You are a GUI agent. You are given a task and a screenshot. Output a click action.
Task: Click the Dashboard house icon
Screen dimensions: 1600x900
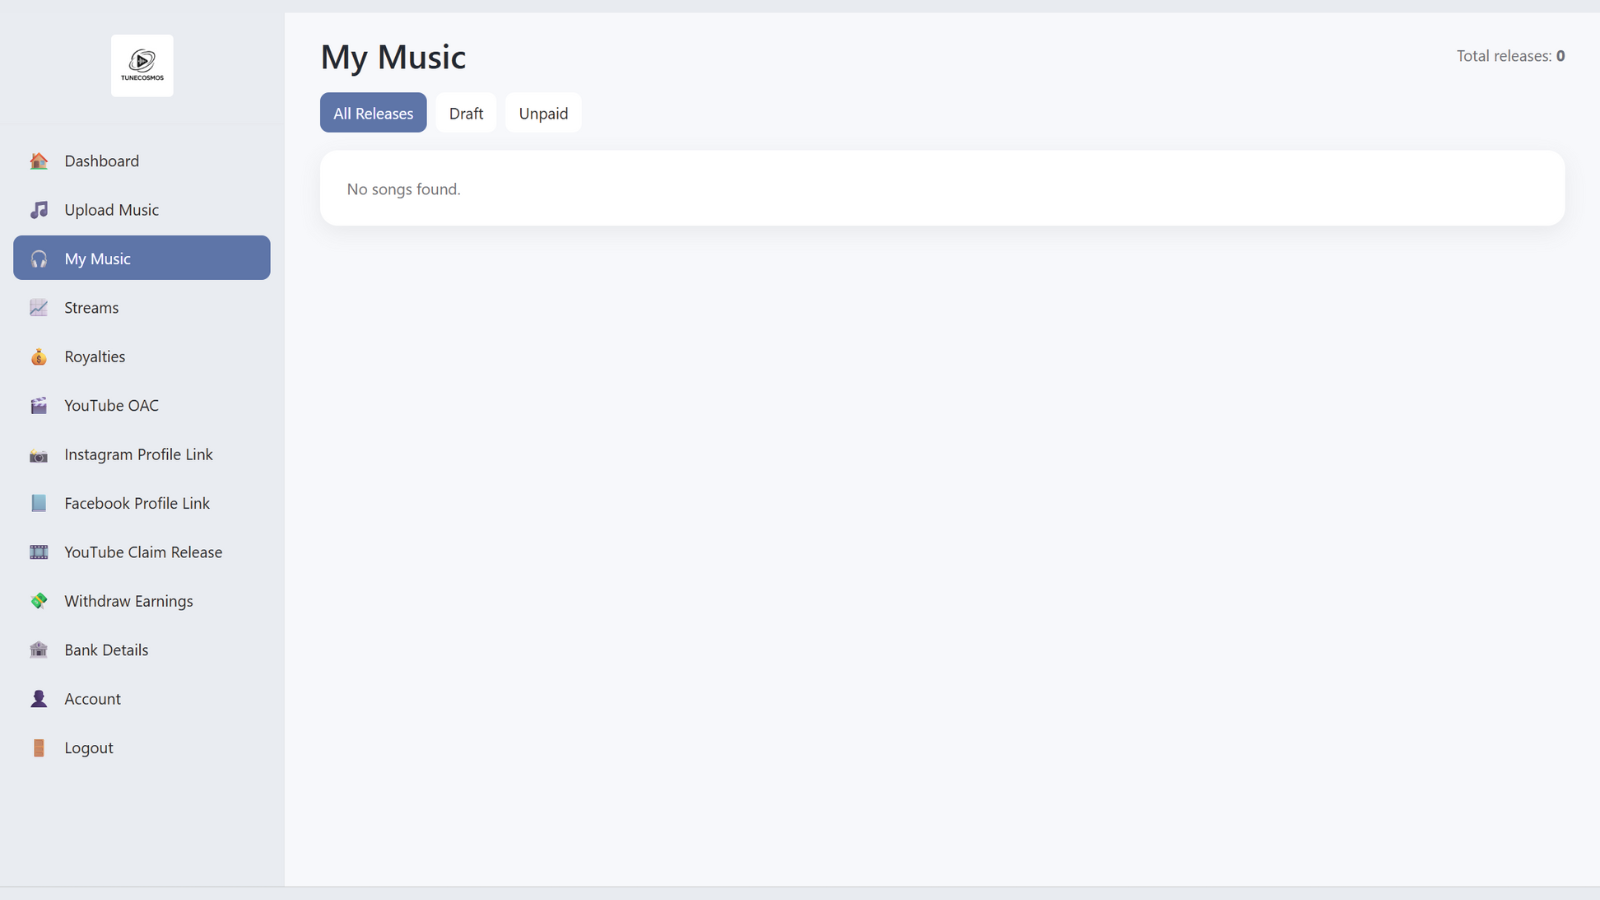point(39,161)
